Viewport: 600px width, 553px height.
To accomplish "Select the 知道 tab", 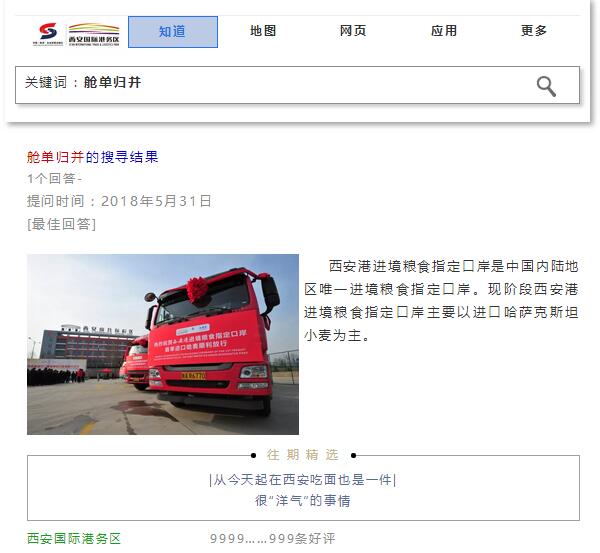I will click(173, 32).
